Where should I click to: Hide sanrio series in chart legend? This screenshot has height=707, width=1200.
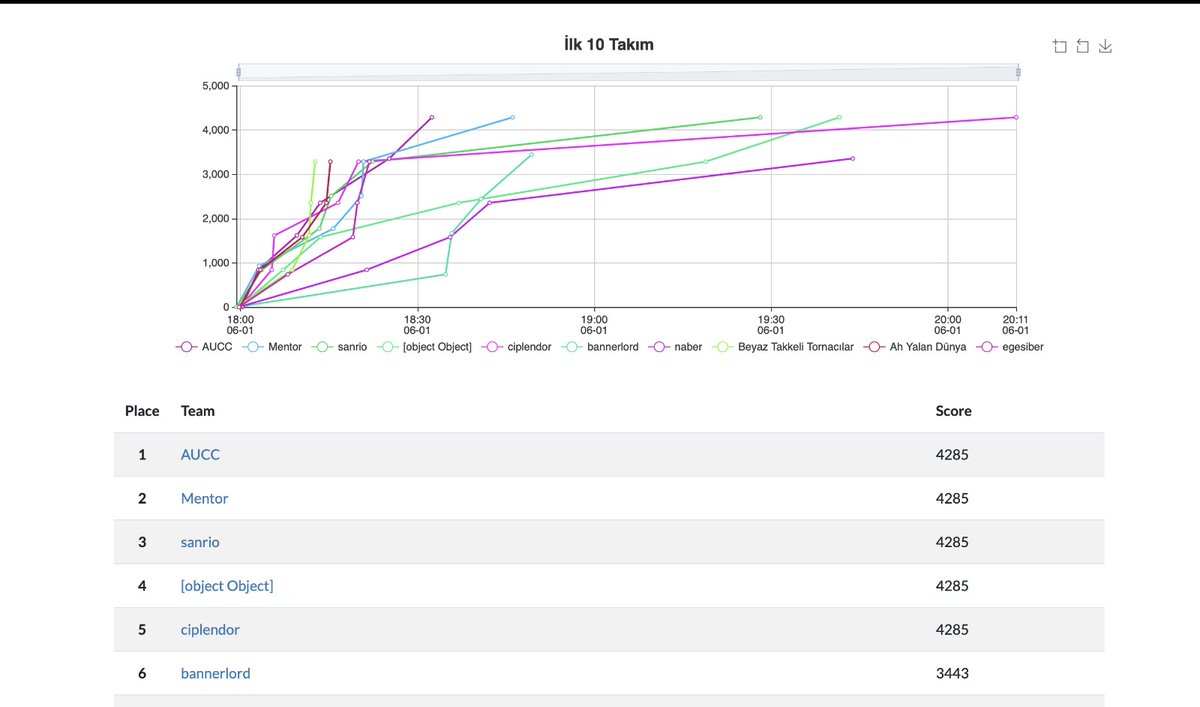click(x=340, y=347)
